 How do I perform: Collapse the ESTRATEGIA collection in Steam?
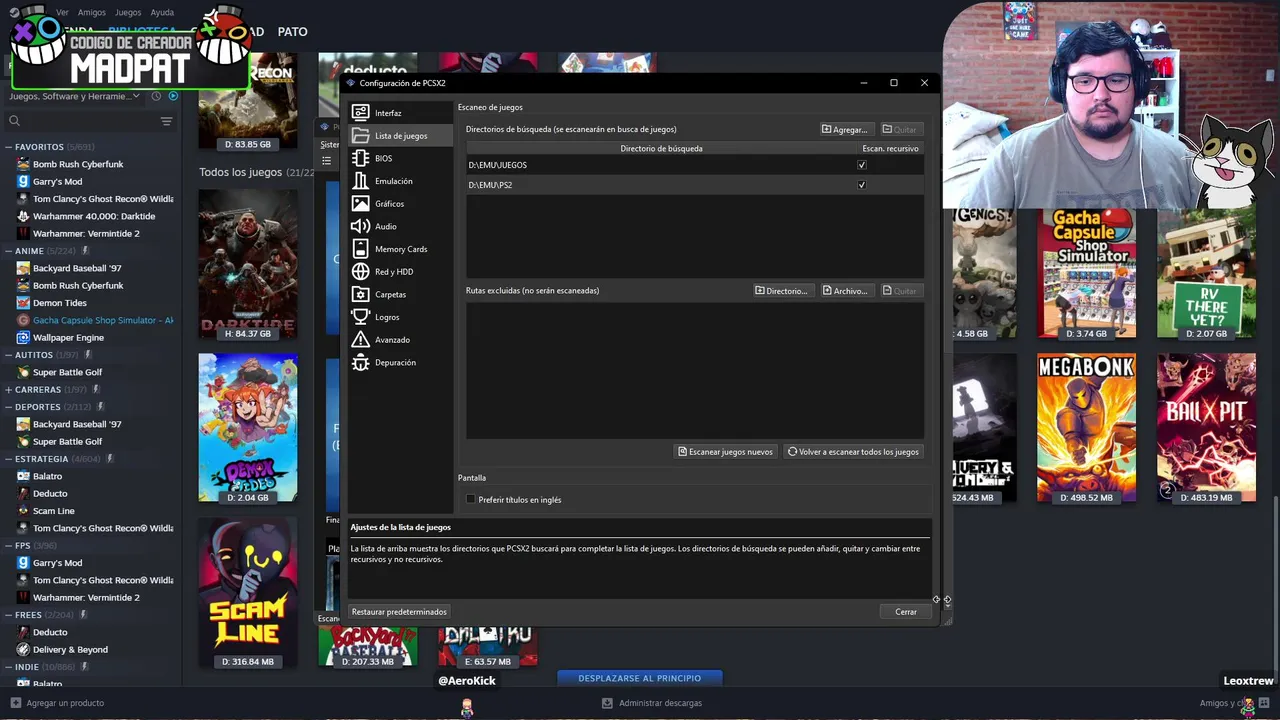pos(8,459)
